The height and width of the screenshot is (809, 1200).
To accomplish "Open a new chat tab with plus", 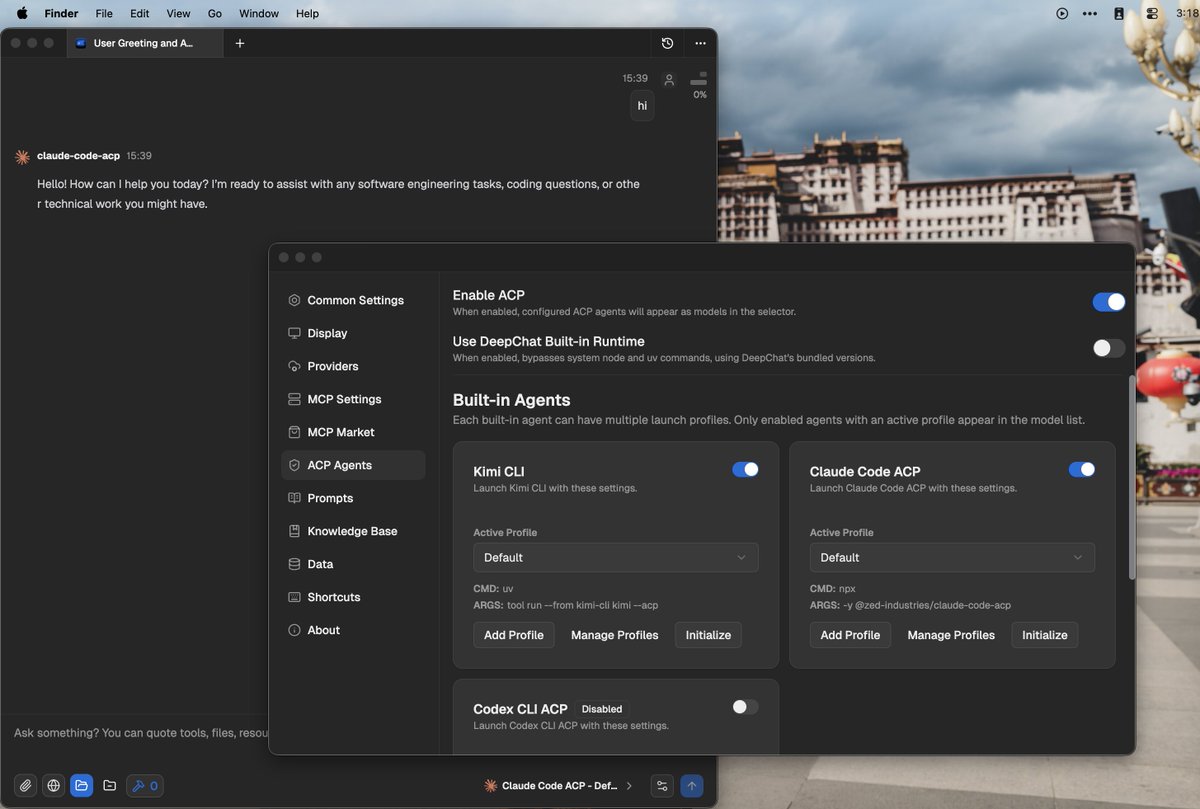I will click(x=240, y=43).
